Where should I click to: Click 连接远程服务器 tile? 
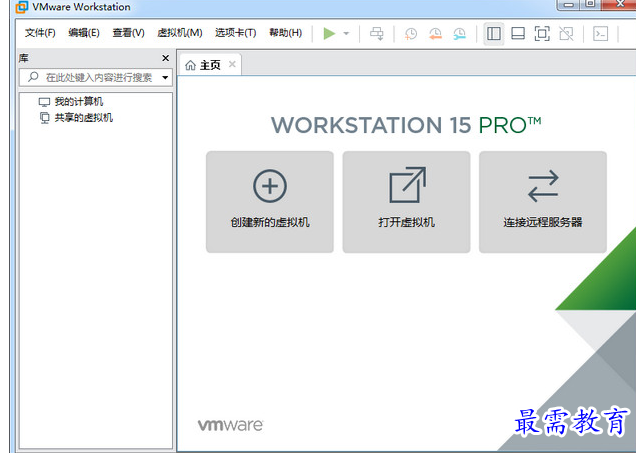[x=543, y=202]
